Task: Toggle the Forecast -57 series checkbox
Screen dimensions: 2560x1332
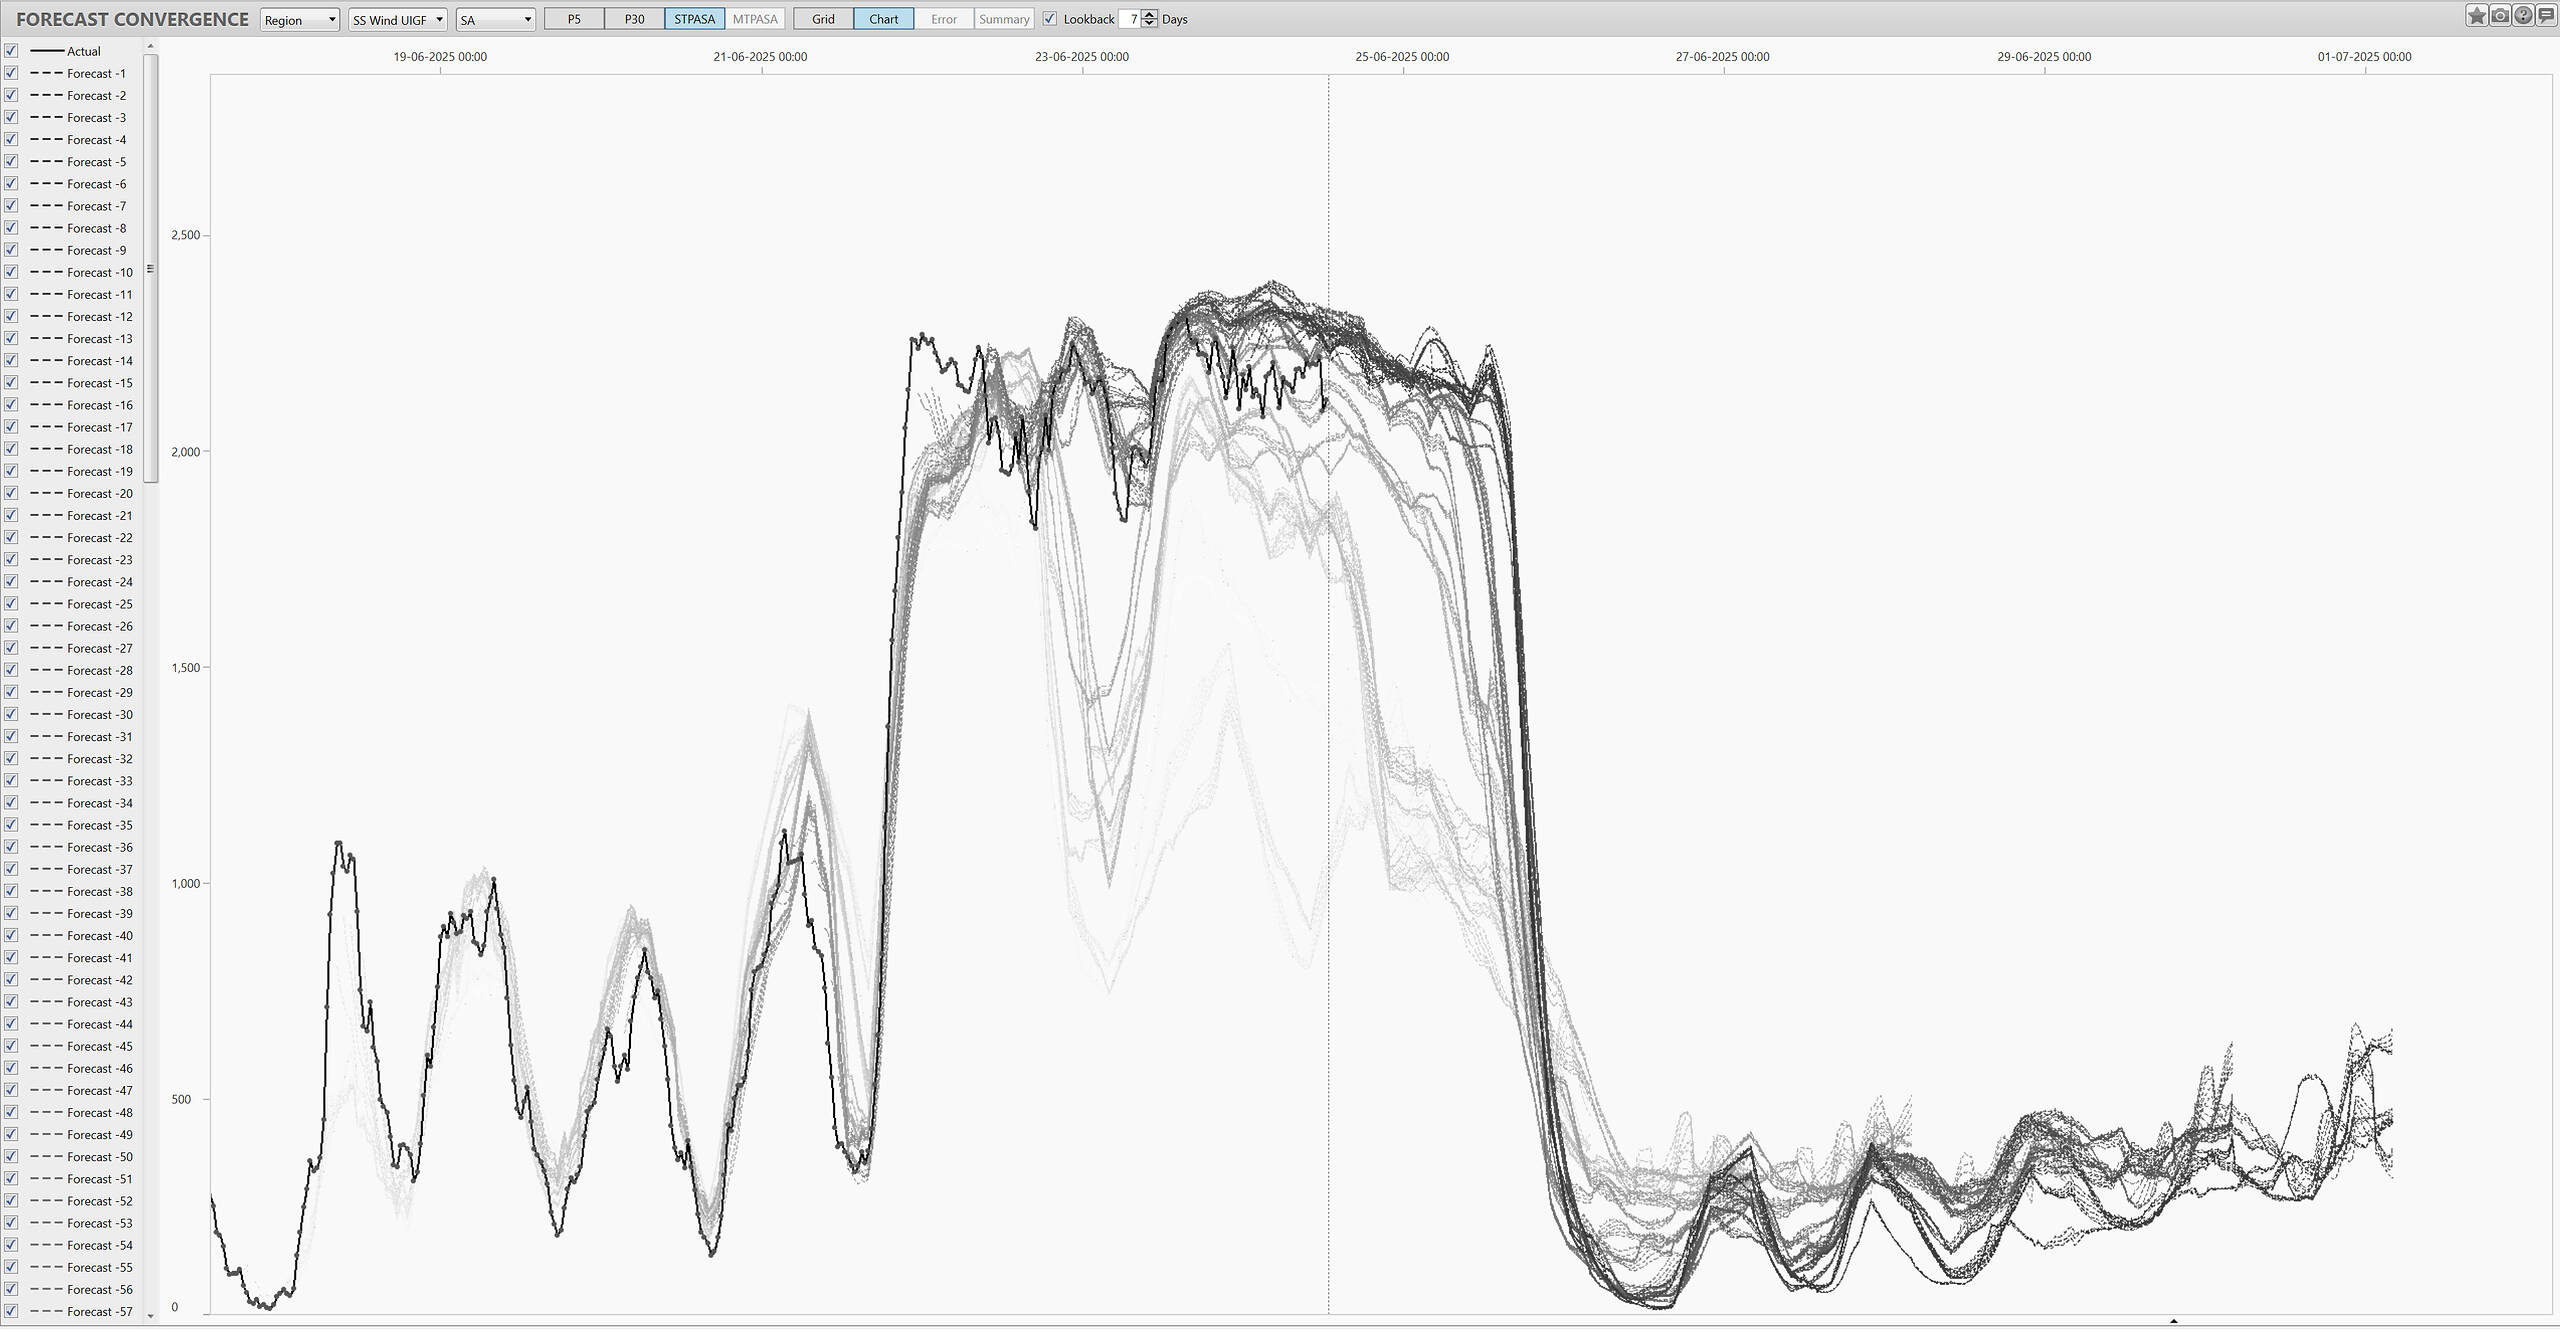Action: (x=11, y=1311)
